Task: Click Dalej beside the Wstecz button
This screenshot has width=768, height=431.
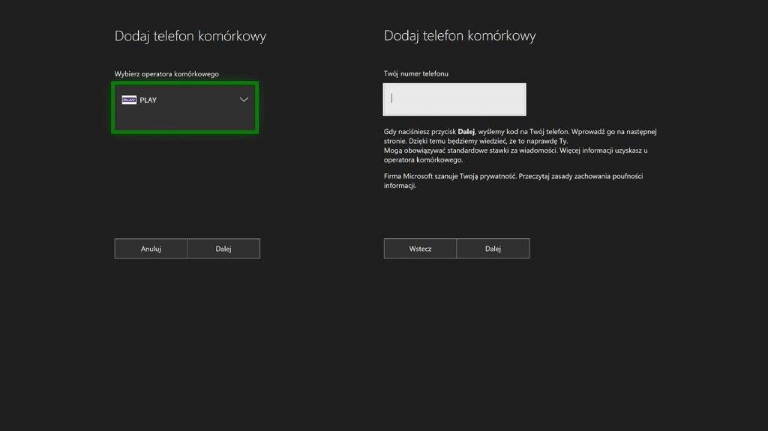Action: pyautogui.click(x=493, y=249)
